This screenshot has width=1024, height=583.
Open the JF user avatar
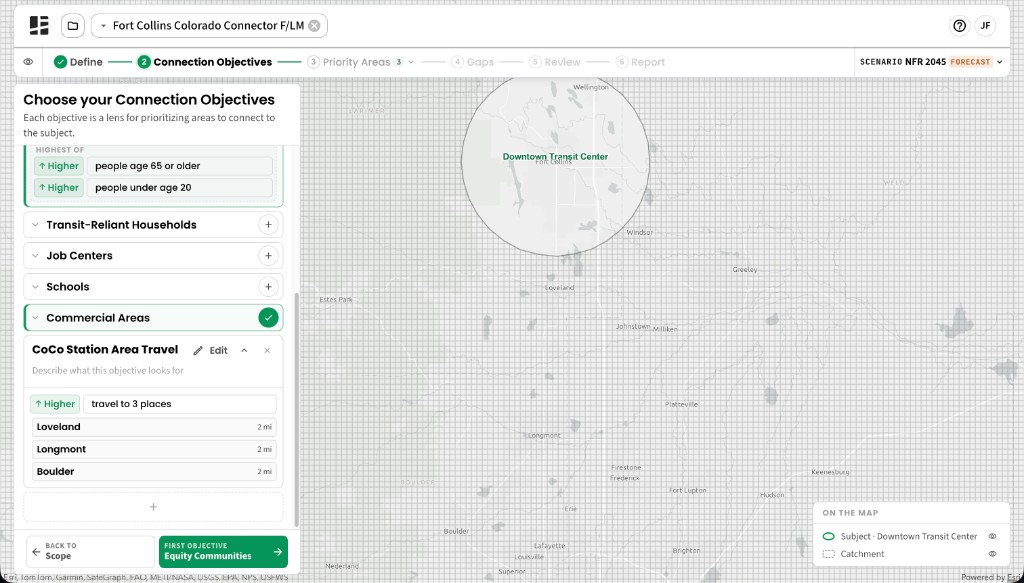(985, 26)
